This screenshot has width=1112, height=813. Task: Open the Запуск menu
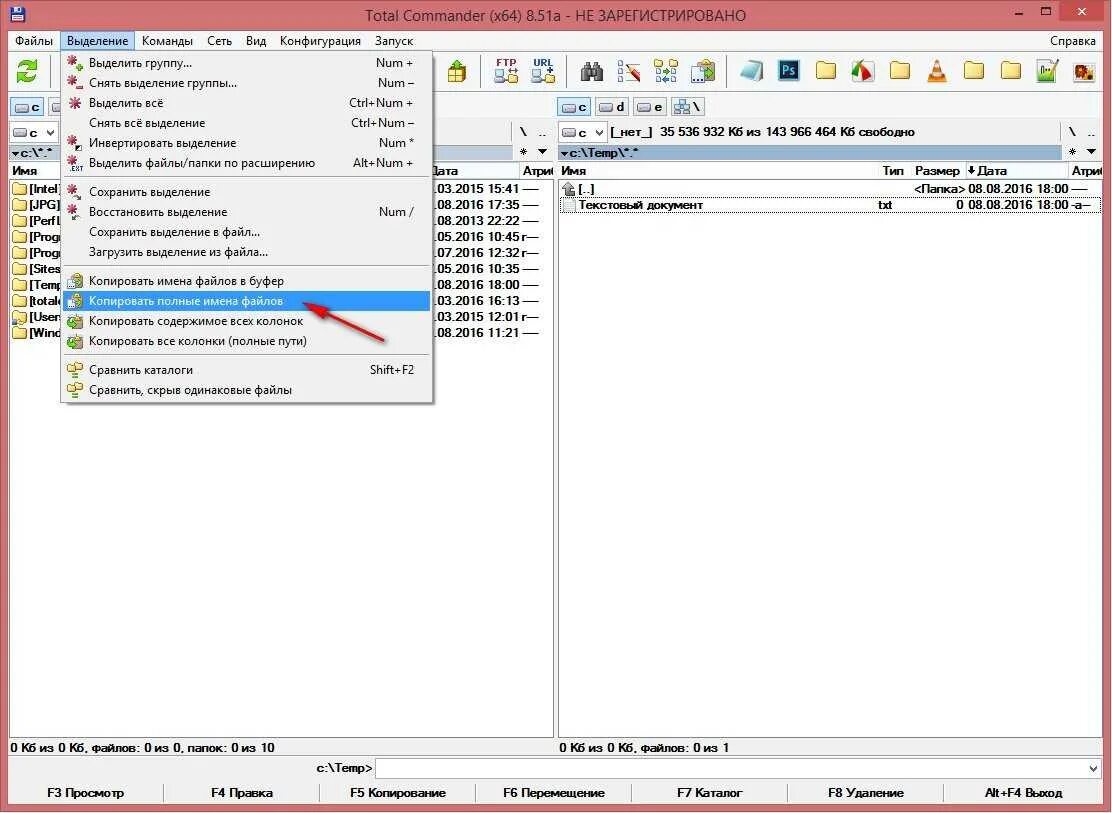point(394,41)
